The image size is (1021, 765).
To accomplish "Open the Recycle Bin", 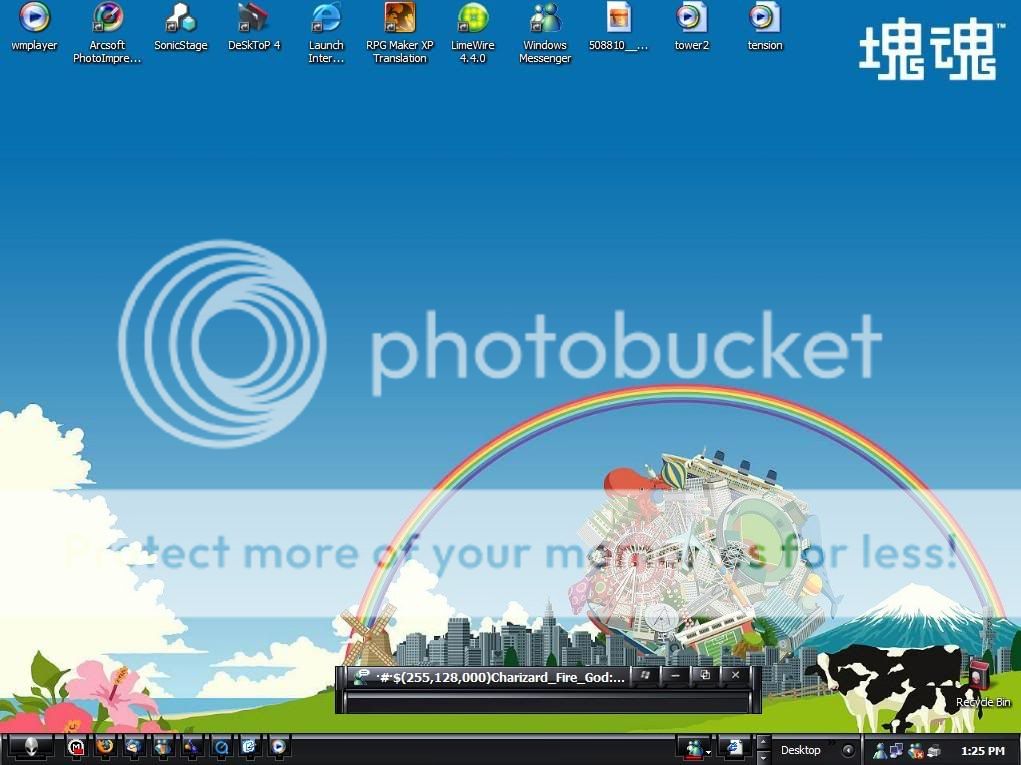I will tap(982, 678).
